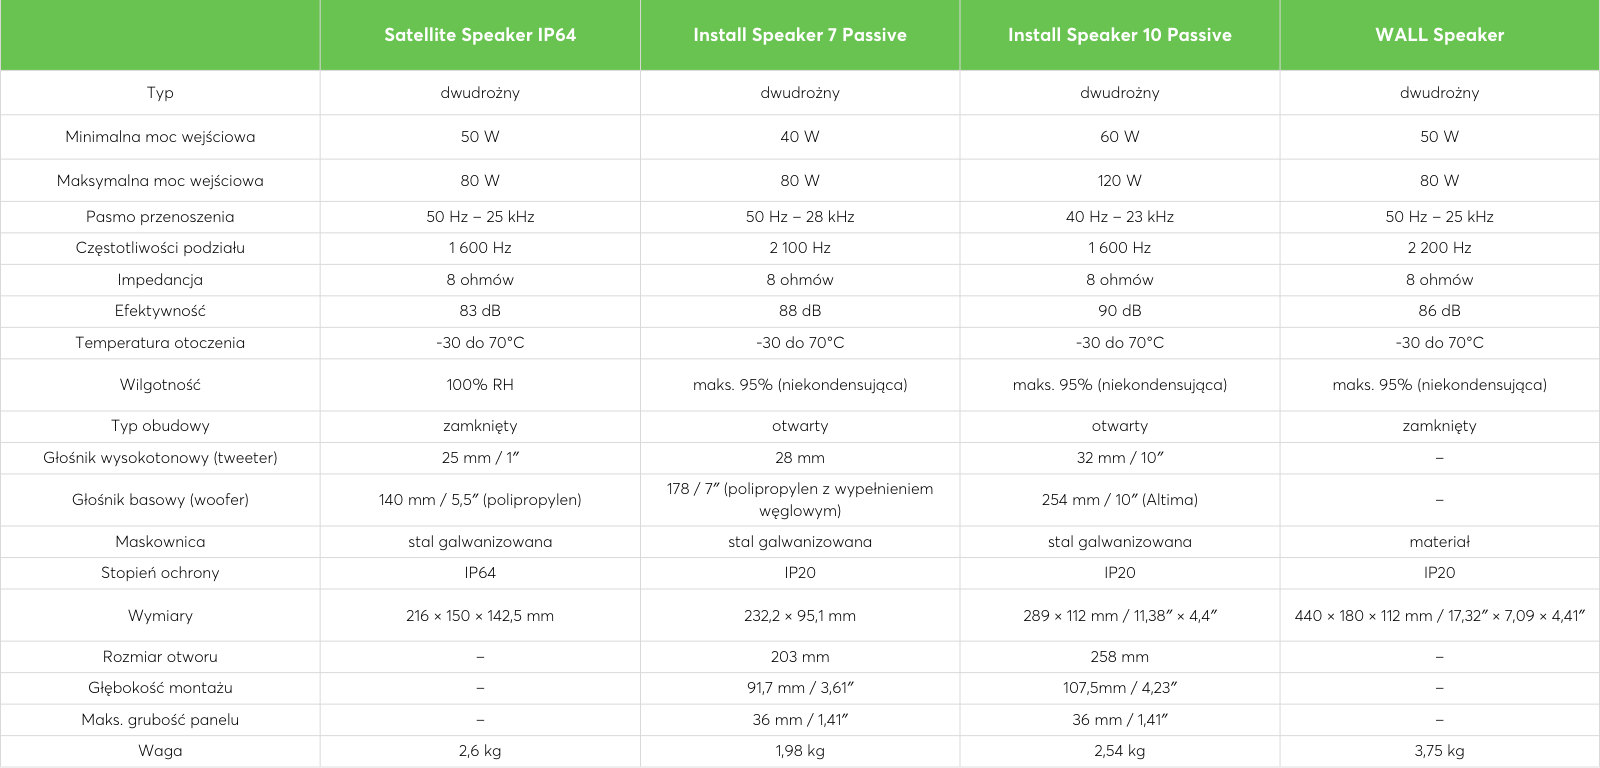Click the 100% RH humidity cell
The width and height of the screenshot is (1600, 768).
pyautogui.click(x=480, y=385)
